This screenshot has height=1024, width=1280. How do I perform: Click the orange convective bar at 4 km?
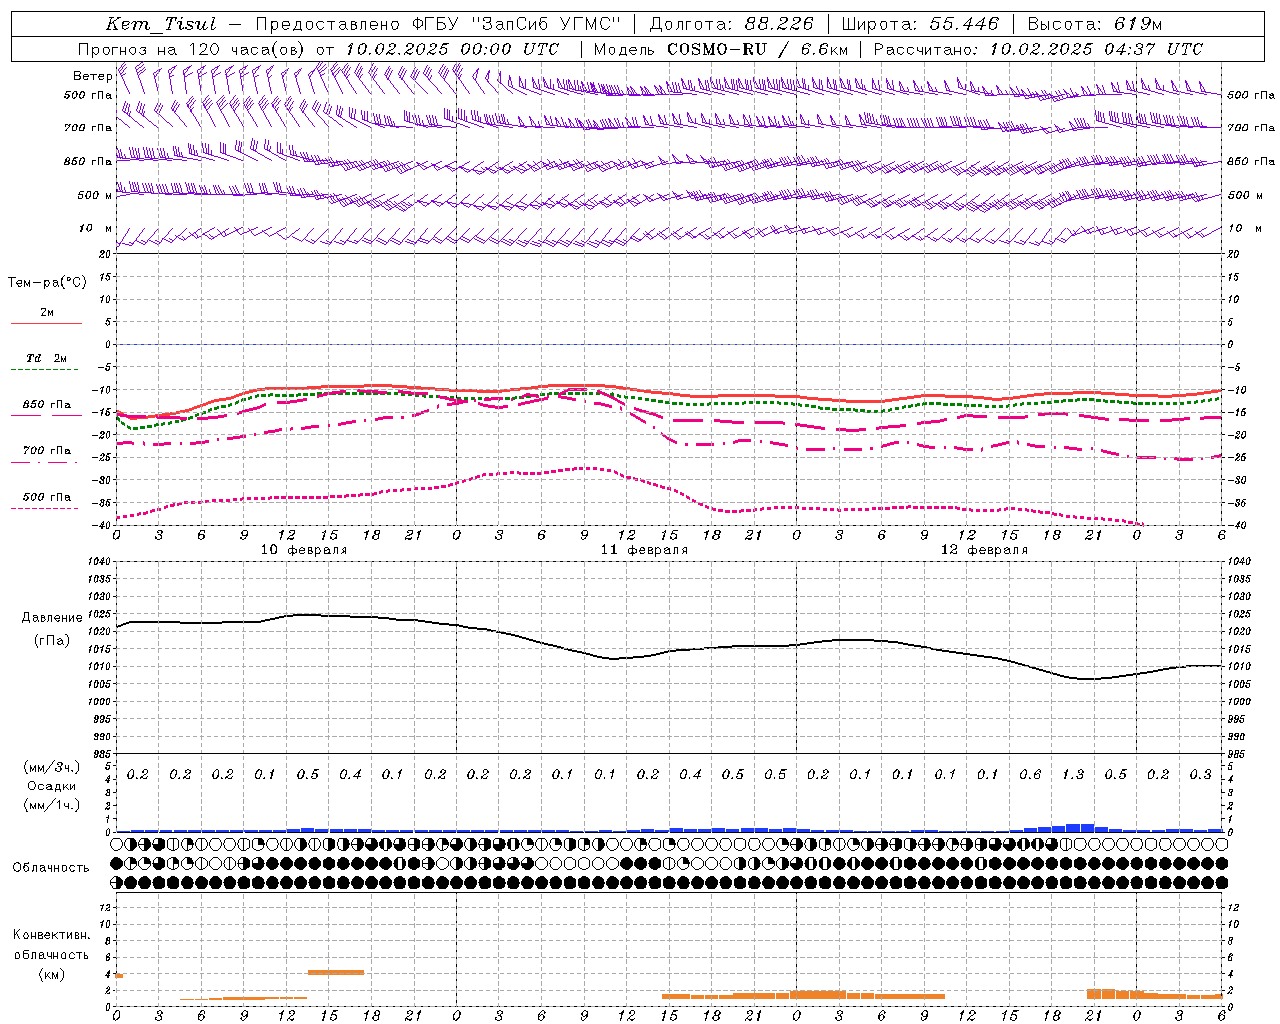click(336, 972)
